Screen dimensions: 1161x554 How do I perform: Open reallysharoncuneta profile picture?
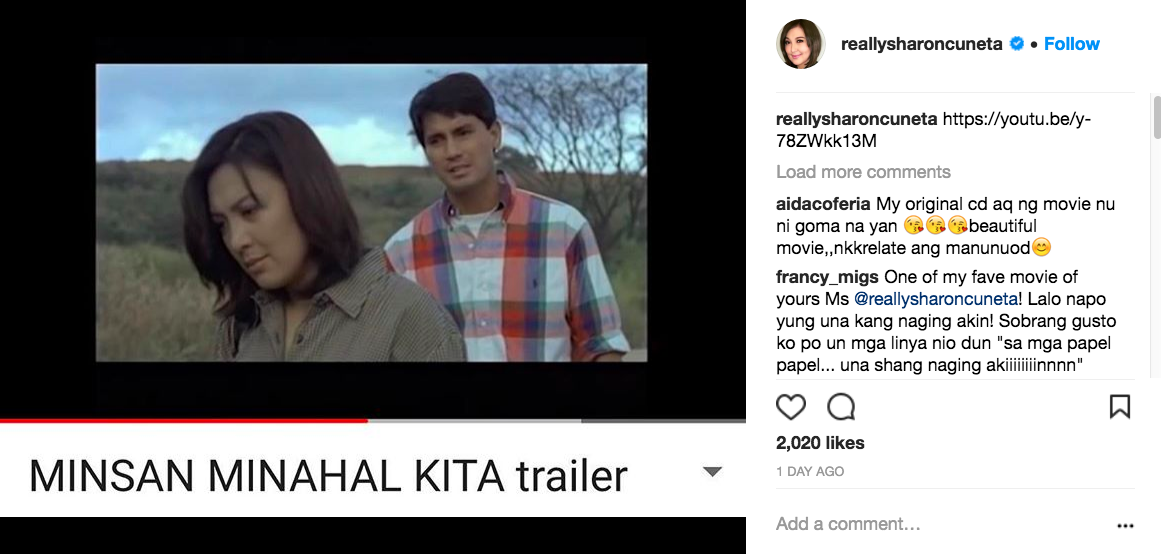(800, 44)
